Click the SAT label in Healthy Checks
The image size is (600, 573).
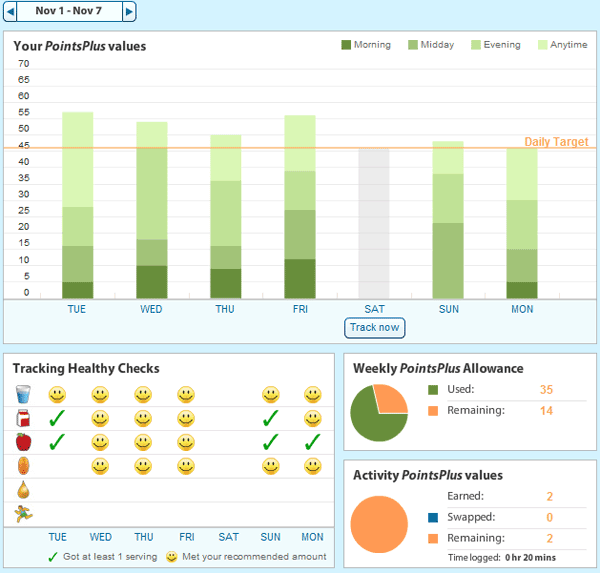pos(228,537)
